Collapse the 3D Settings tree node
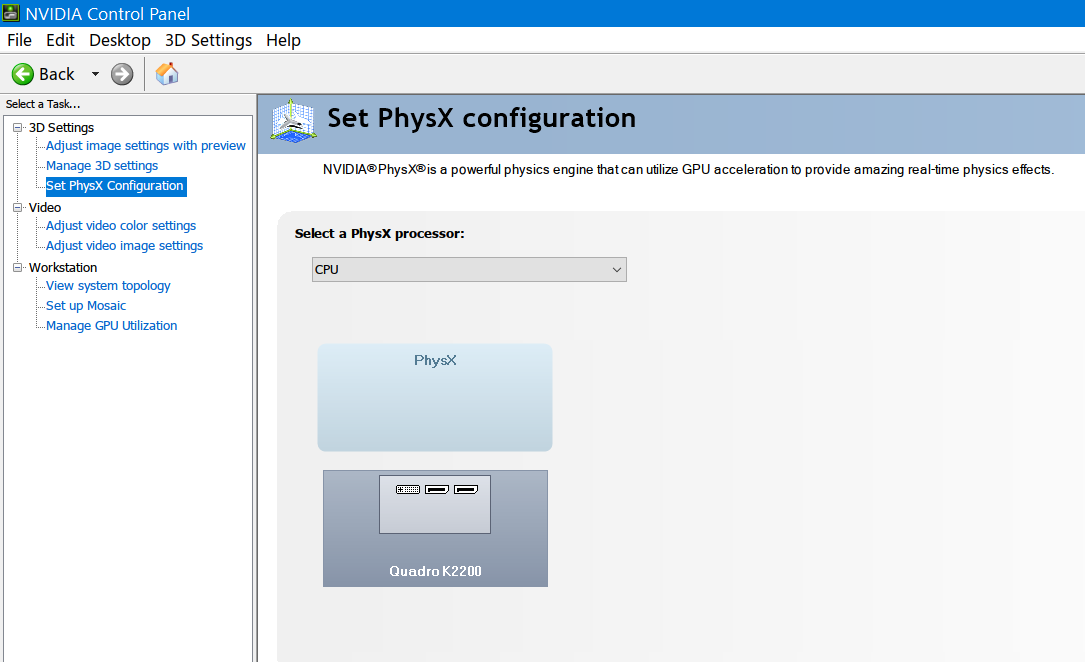The height and width of the screenshot is (662, 1085). pyautogui.click(x=18, y=127)
